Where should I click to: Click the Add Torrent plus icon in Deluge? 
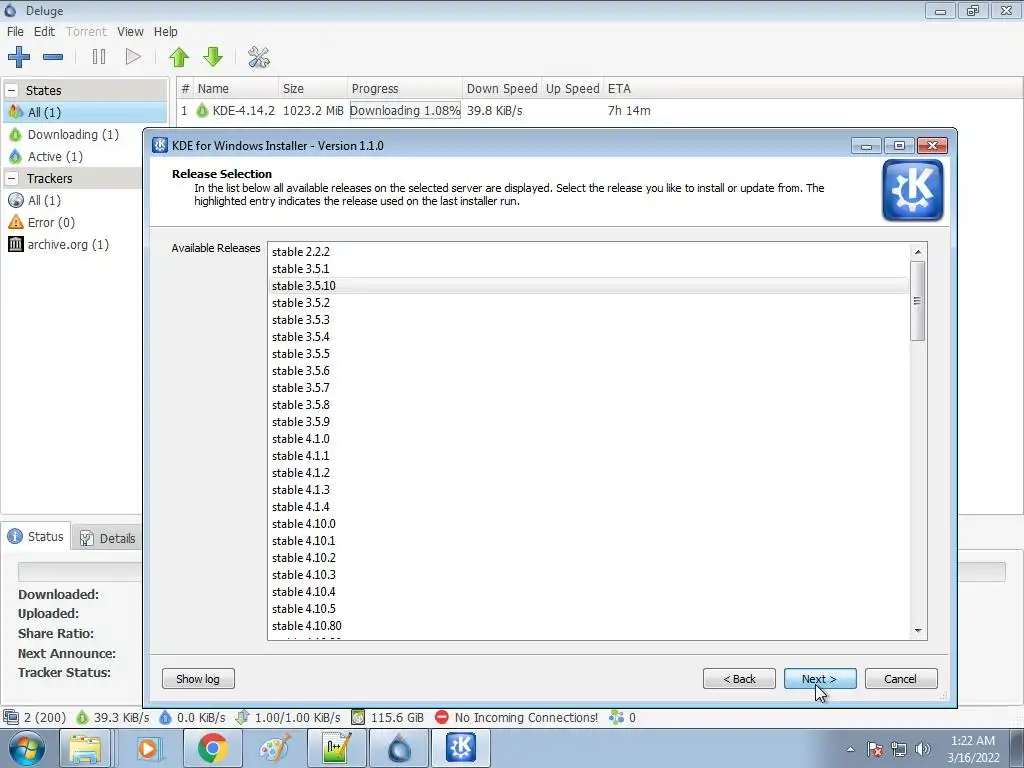19,57
